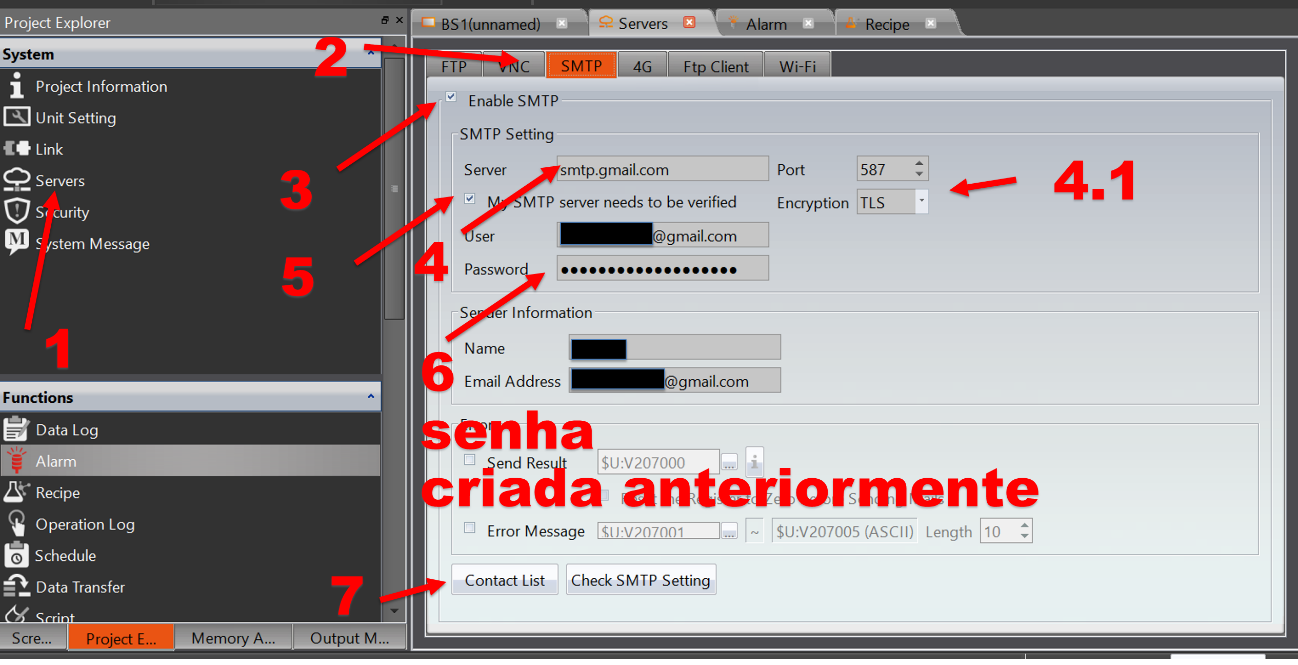
Task: Pin the Project Explorer panel
Action: coord(385,20)
